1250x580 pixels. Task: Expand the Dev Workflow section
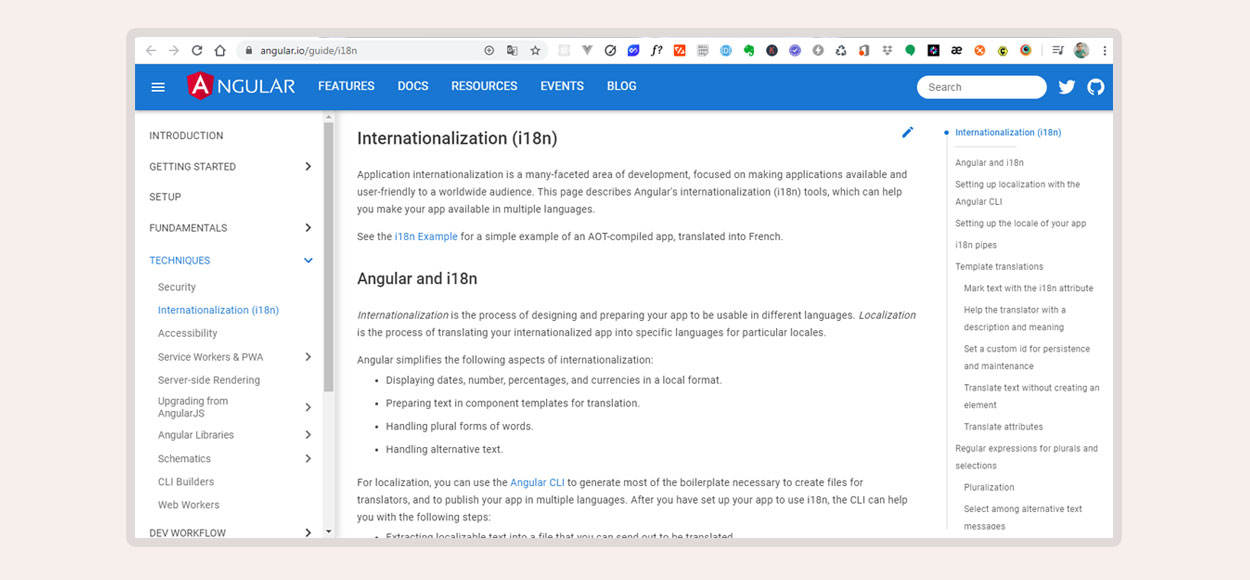[308, 533]
